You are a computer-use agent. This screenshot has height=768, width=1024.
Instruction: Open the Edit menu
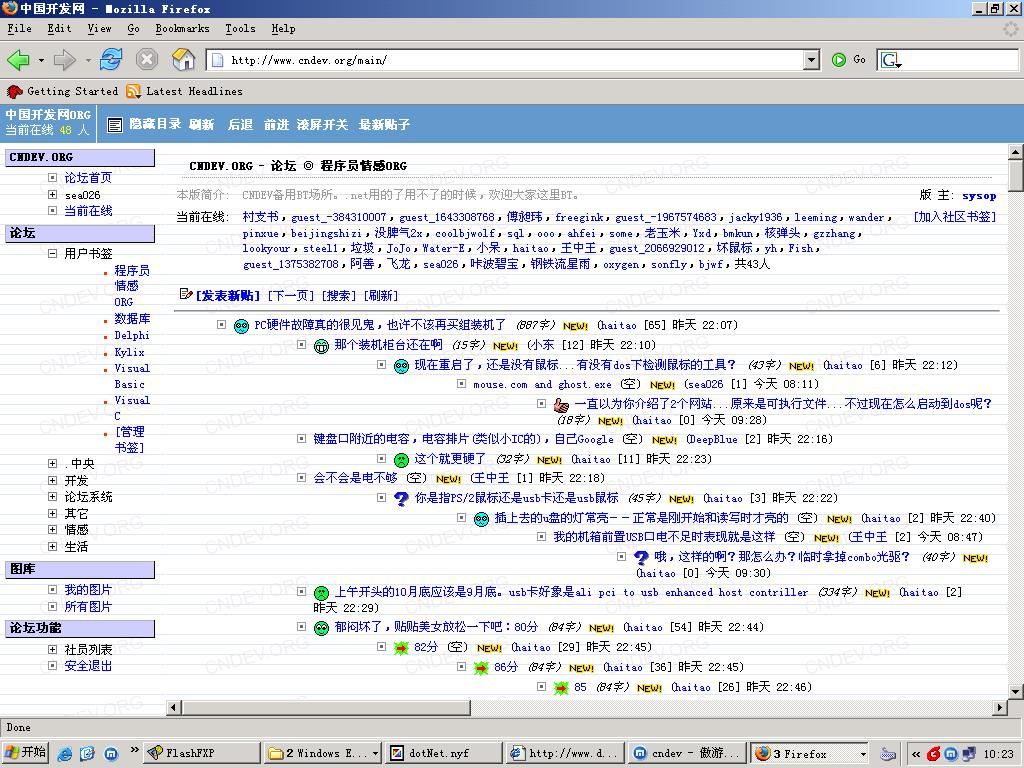tap(59, 29)
